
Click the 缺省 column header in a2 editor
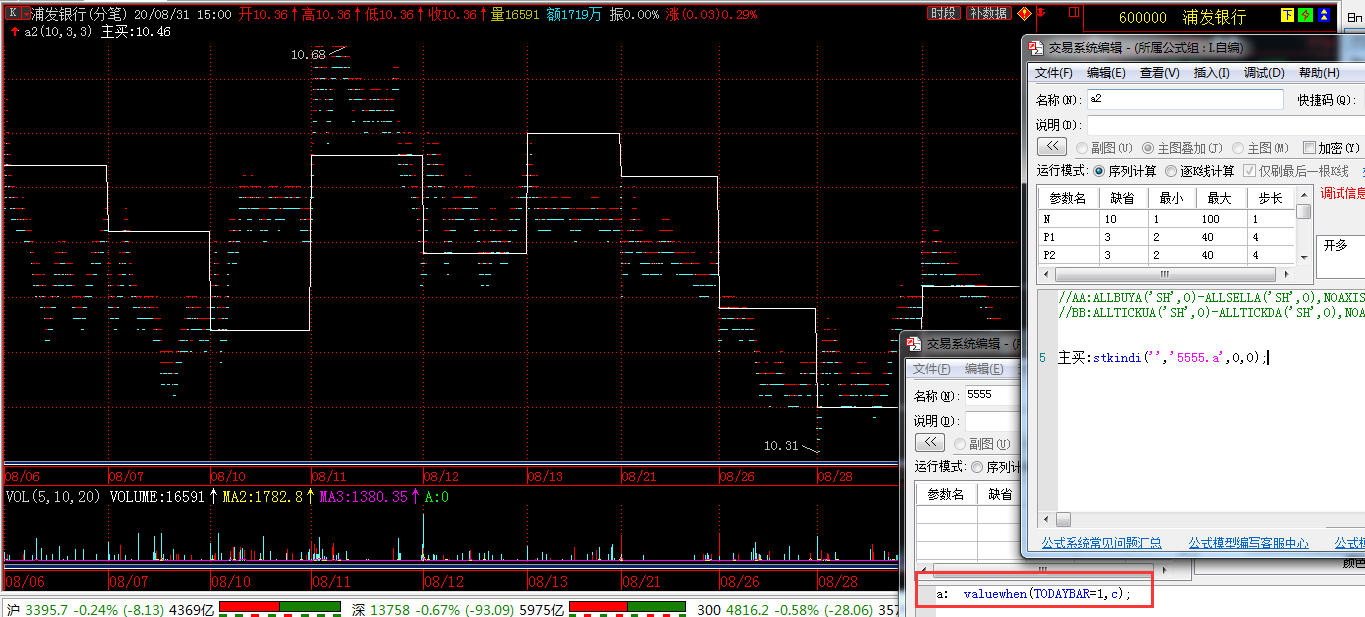(1123, 198)
